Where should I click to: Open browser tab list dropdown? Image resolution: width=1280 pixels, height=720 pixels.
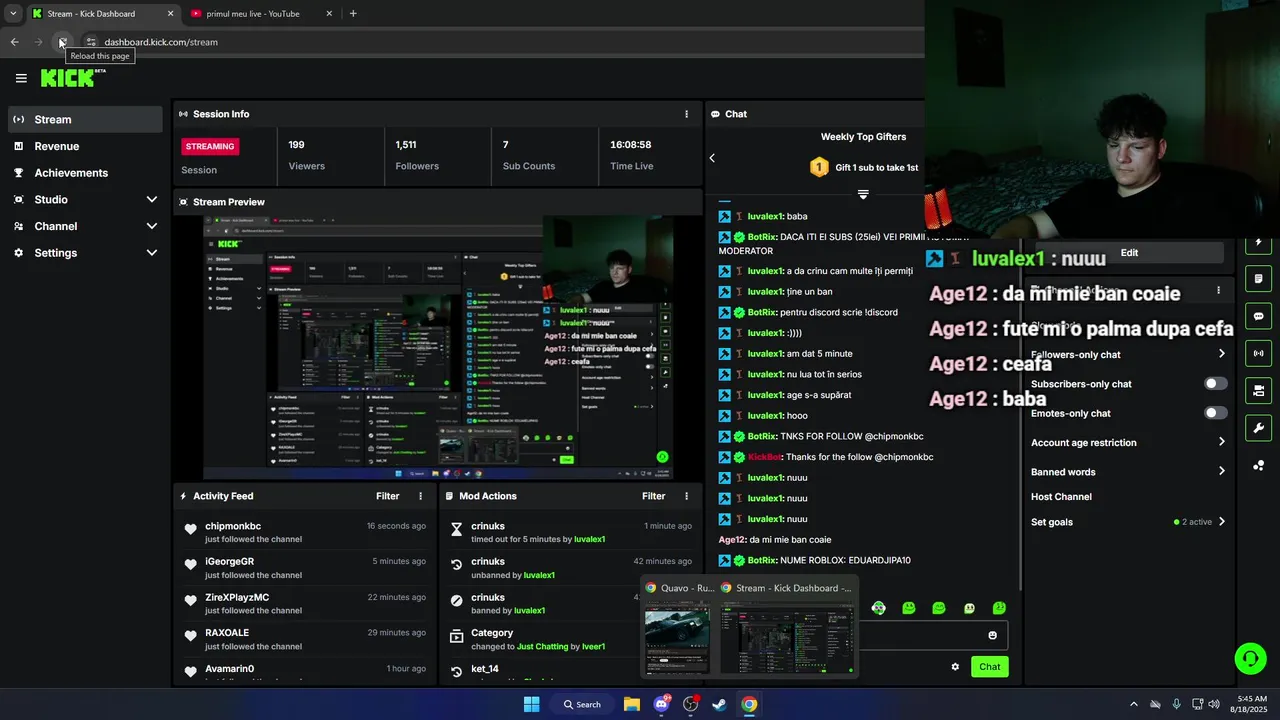pos(13,14)
